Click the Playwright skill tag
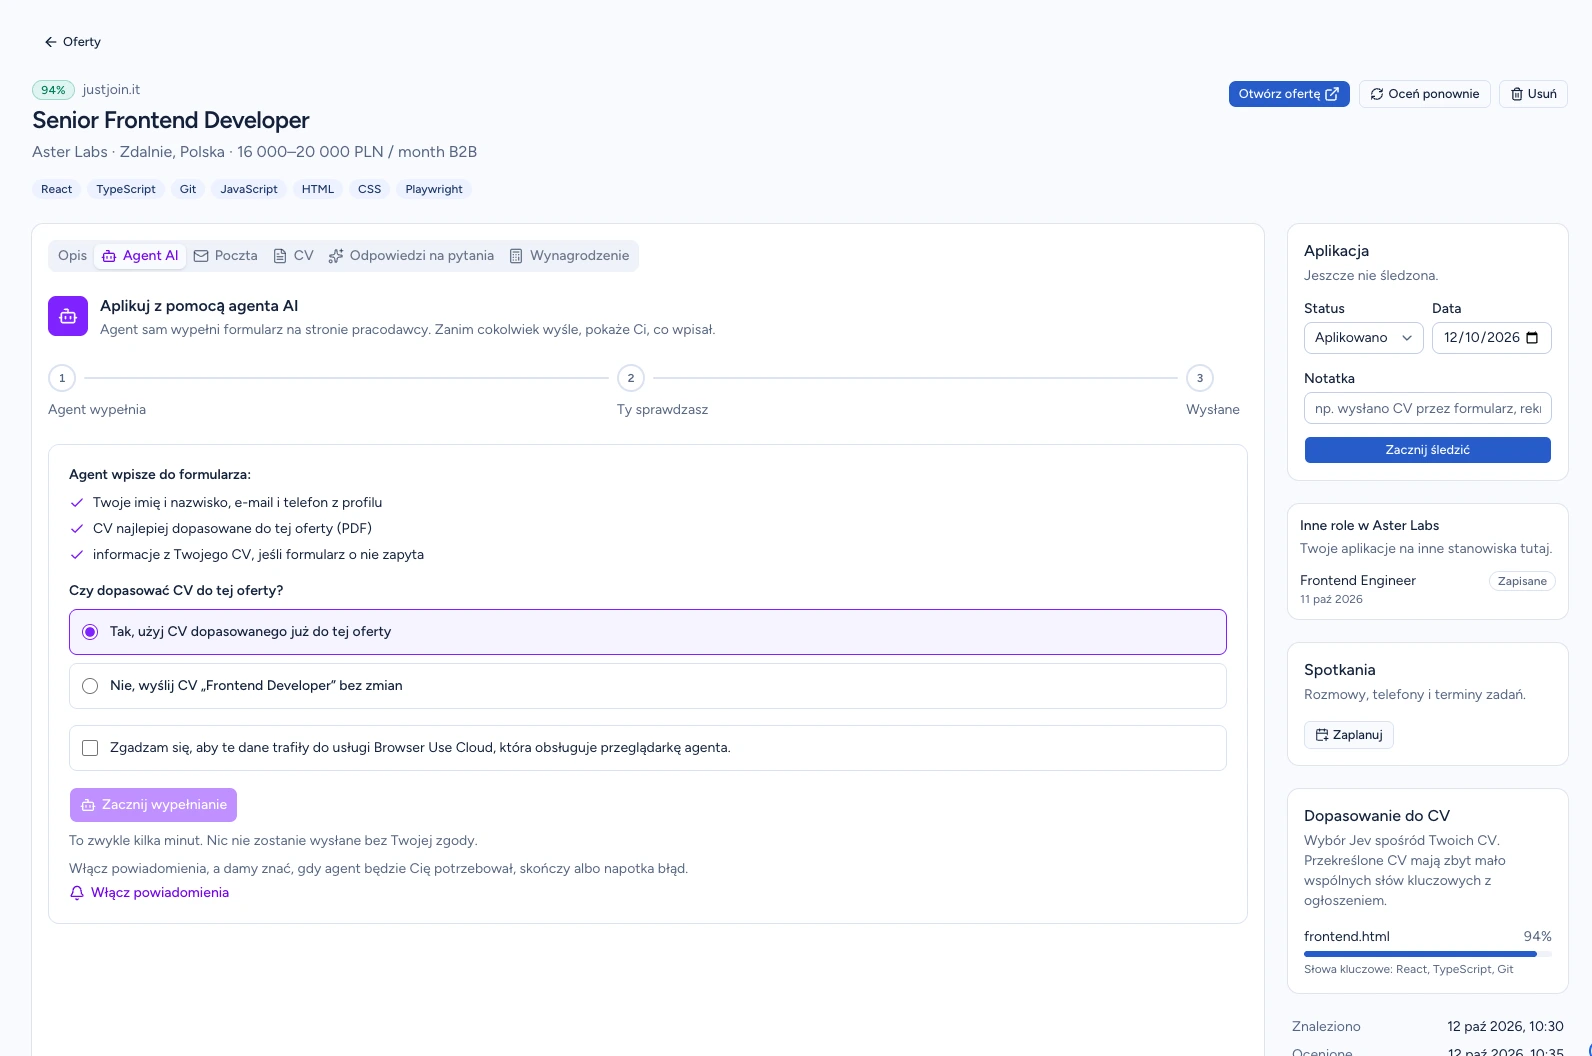This screenshot has height=1056, width=1592. pos(434,189)
